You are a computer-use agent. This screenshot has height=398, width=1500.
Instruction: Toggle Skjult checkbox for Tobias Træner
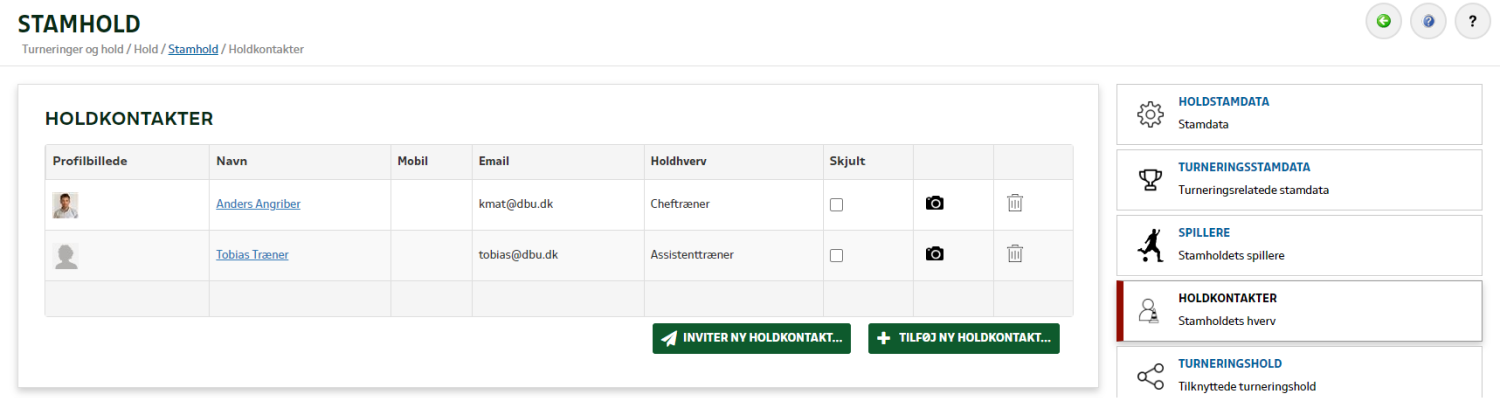coord(837,255)
